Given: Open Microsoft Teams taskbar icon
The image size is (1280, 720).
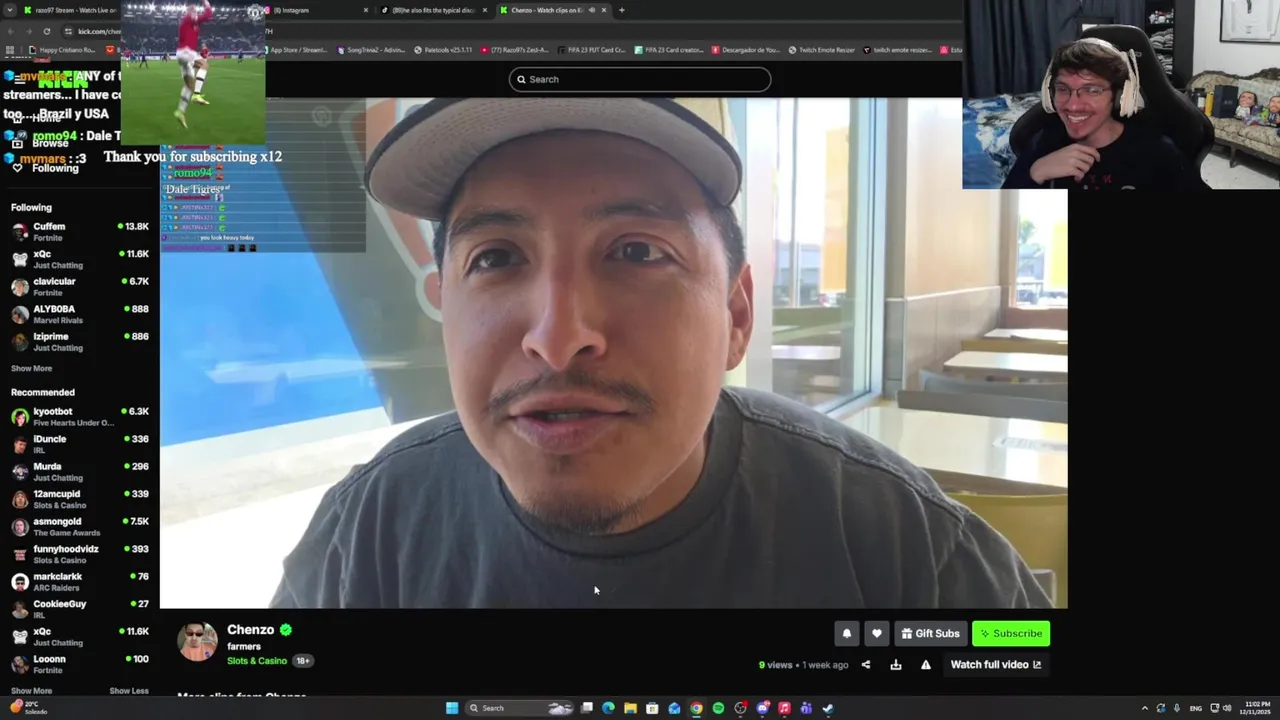Looking at the screenshot, I should click(x=806, y=708).
